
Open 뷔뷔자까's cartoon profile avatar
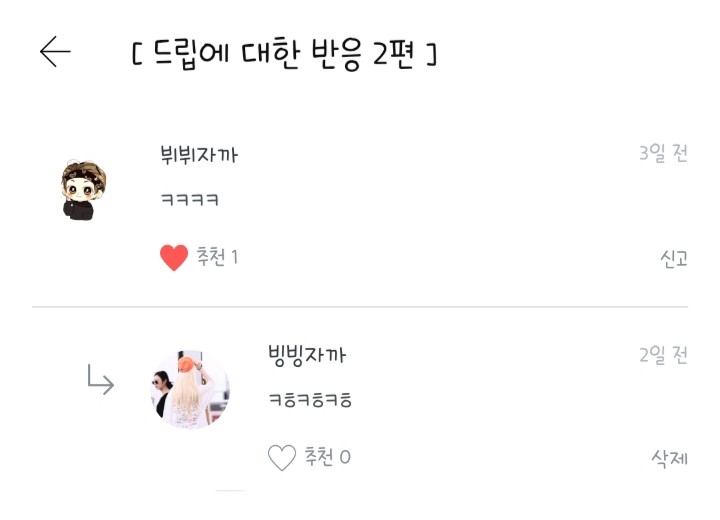pyautogui.click(x=83, y=189)
